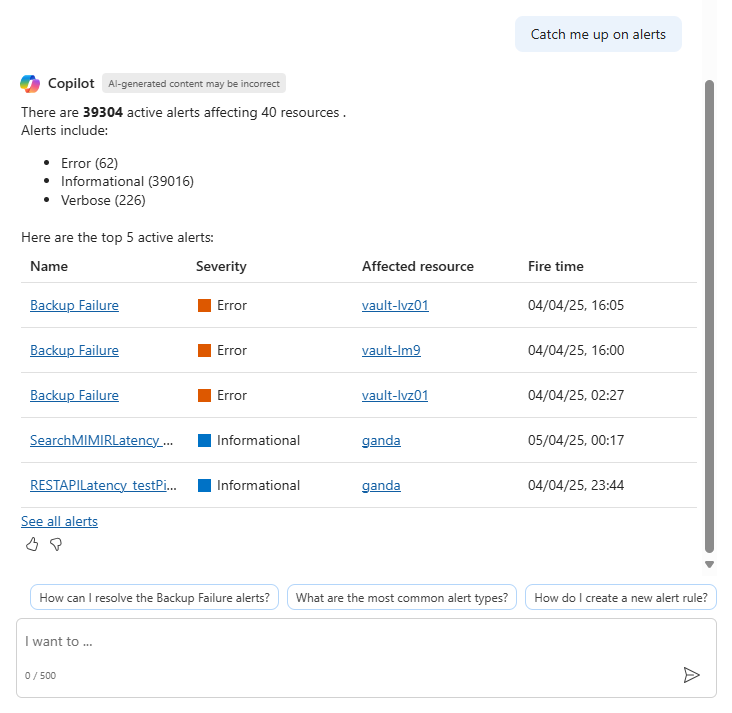This screenshot has width=732, height=713.
Task: Select 'How do I create a new alert rule?' suggestion
Action: [621, 598]
